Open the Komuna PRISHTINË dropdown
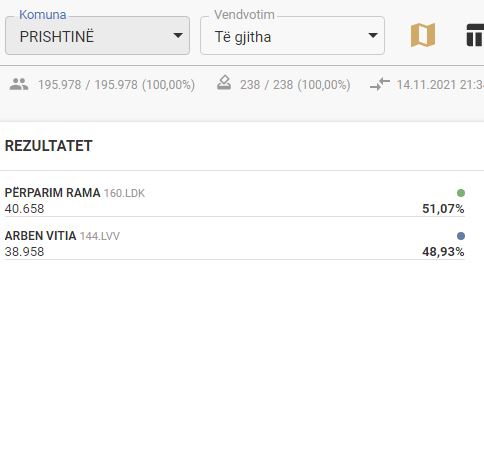Viewport: 484px width, 455px height. (x=97, y=35)
